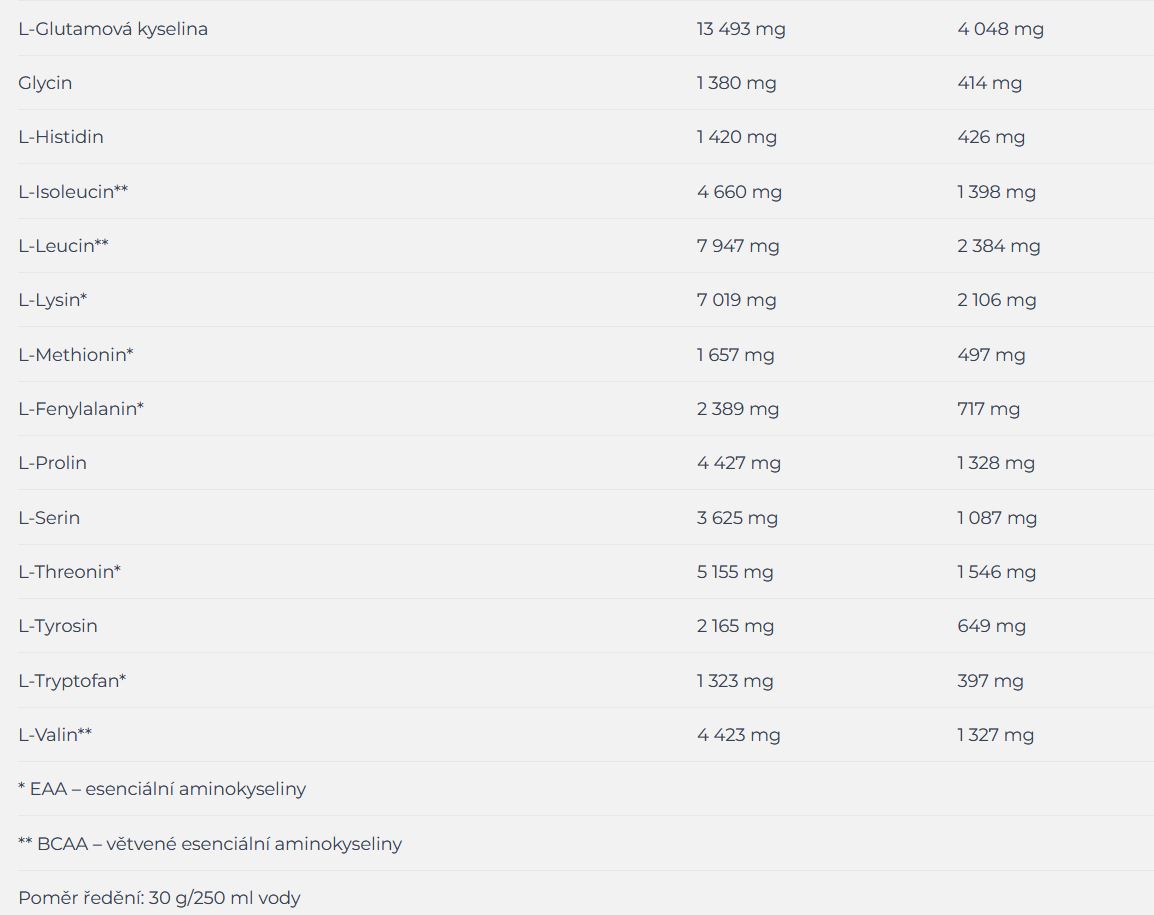Click the L-Histidin row label
1154x915 pixels.
[61, 137]
